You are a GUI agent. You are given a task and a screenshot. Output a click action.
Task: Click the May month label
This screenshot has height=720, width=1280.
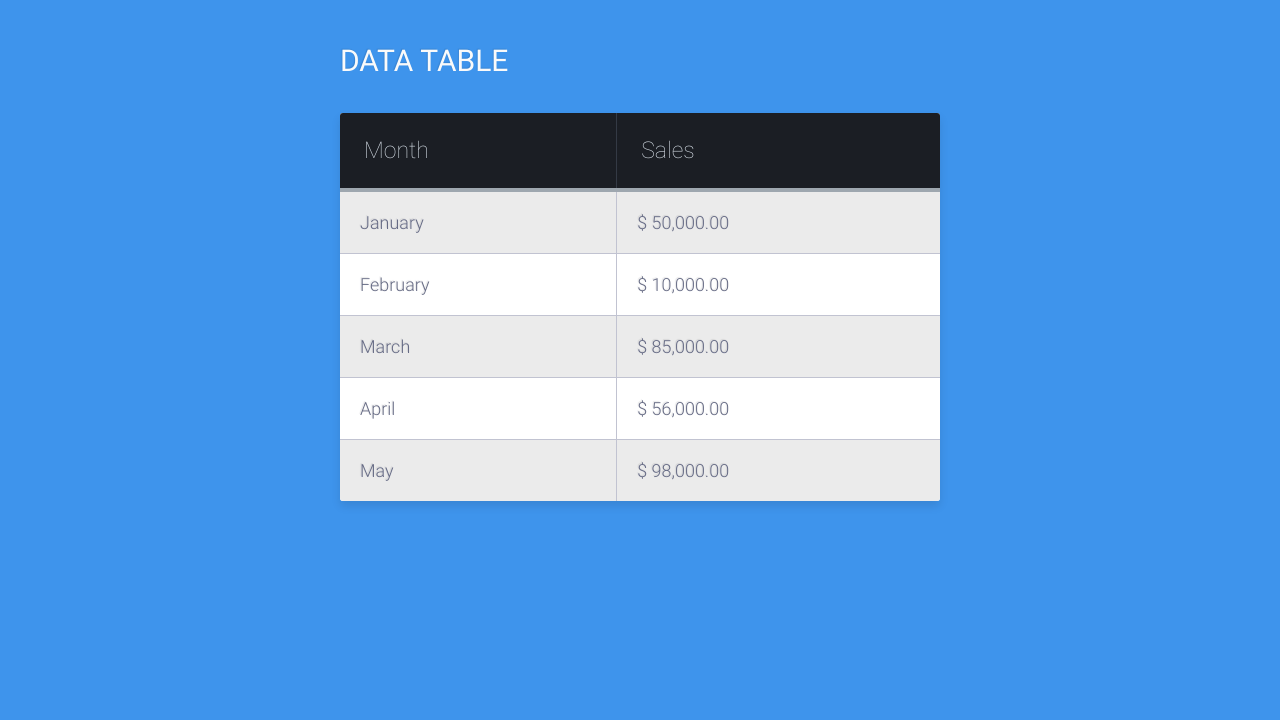click(376, 470)
